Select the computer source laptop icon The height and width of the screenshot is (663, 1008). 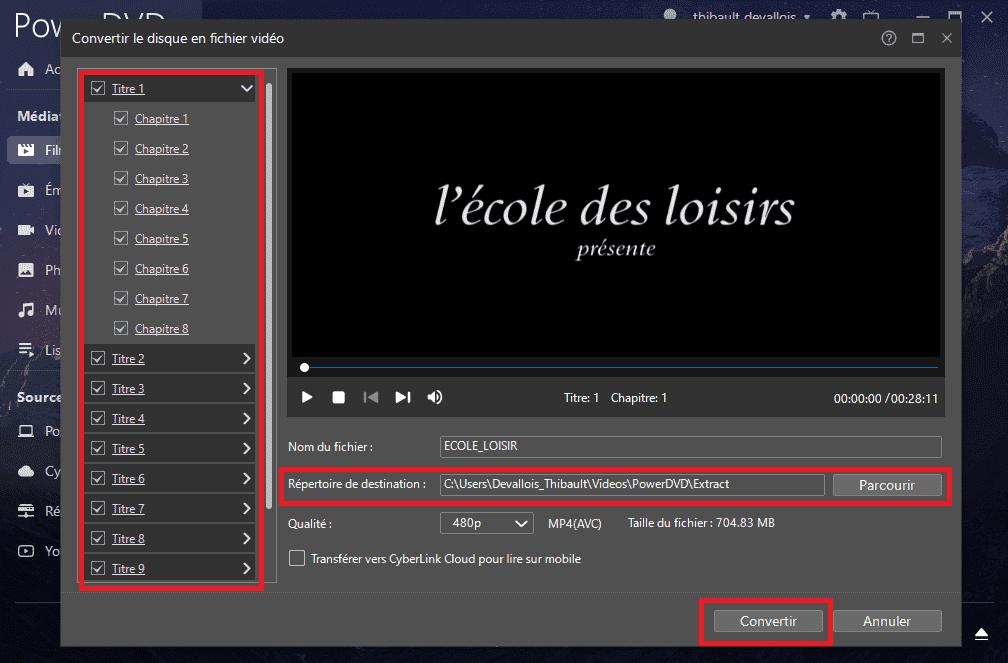(26, 431)
